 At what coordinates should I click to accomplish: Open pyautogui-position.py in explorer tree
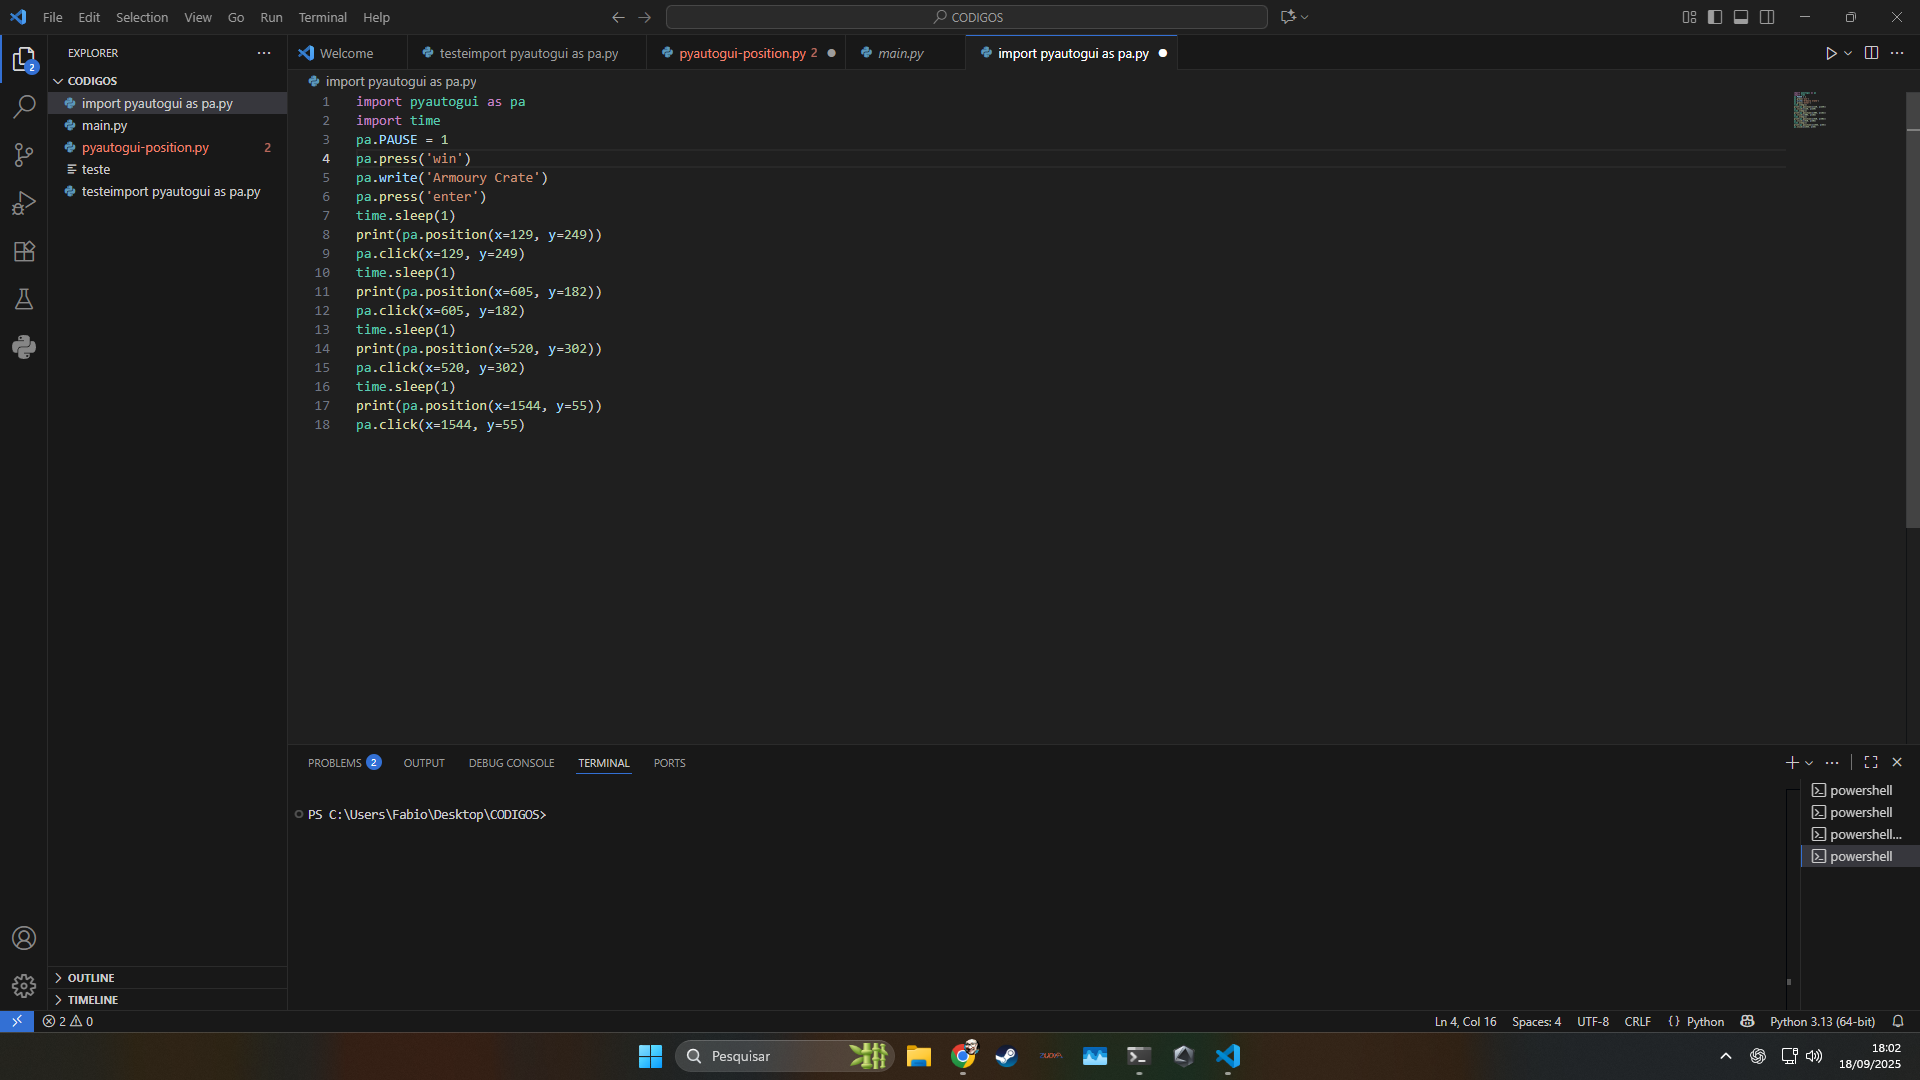[x=167, y=148]
